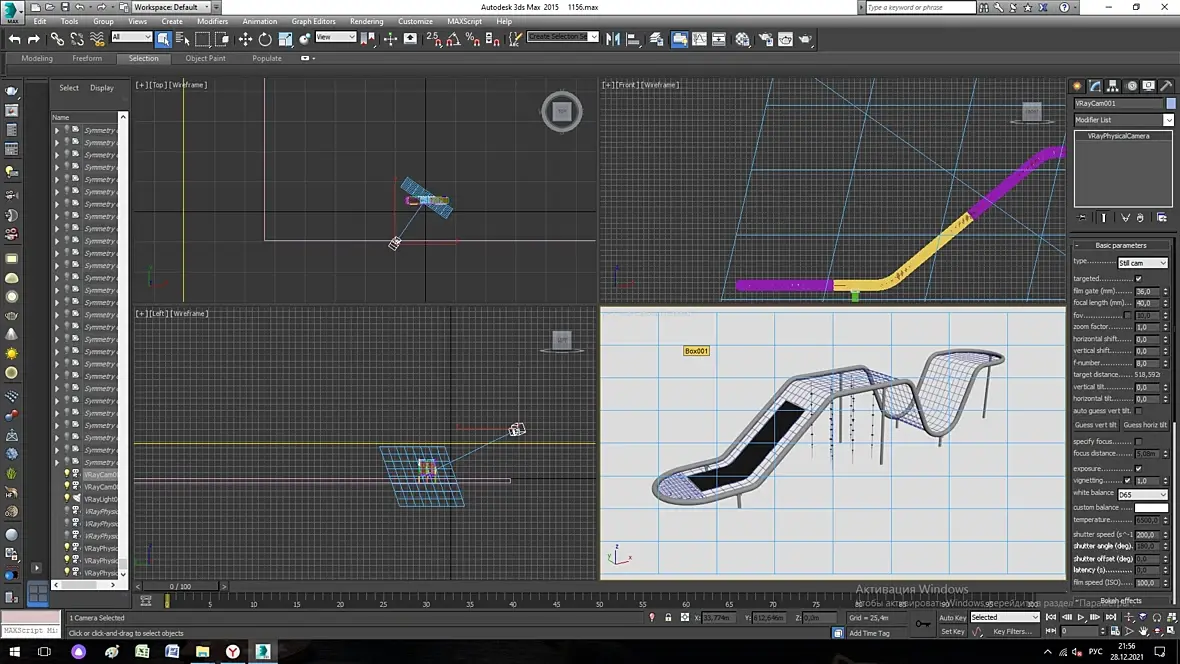Open the Rendering menu

366,21
